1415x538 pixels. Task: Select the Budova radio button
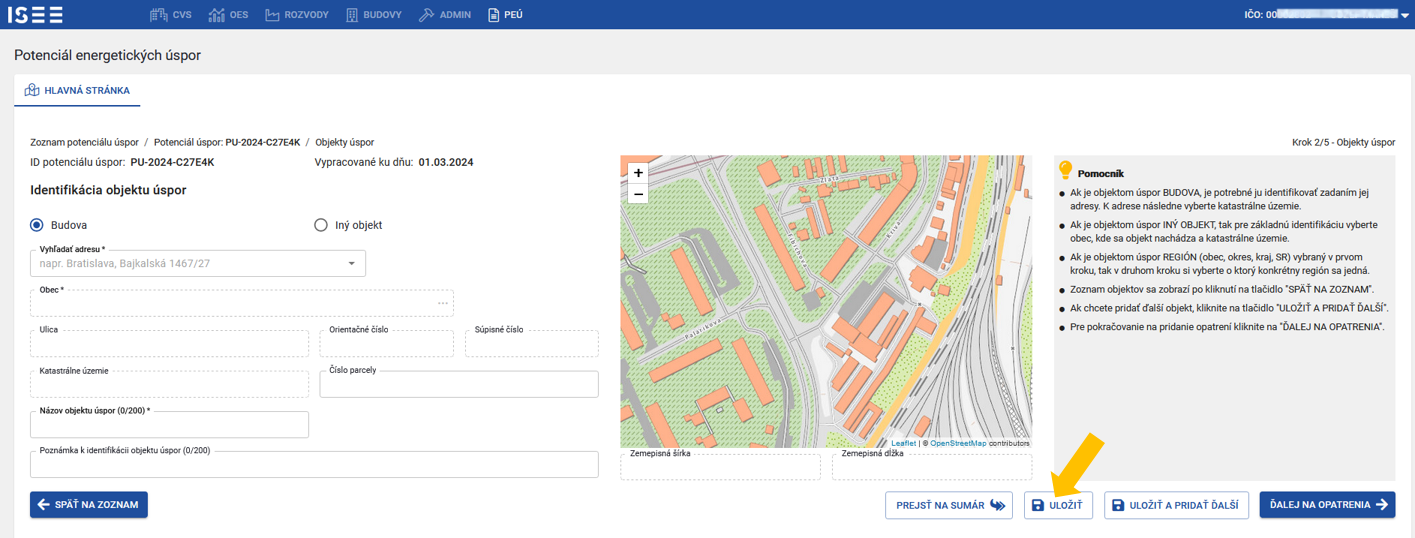38,225
